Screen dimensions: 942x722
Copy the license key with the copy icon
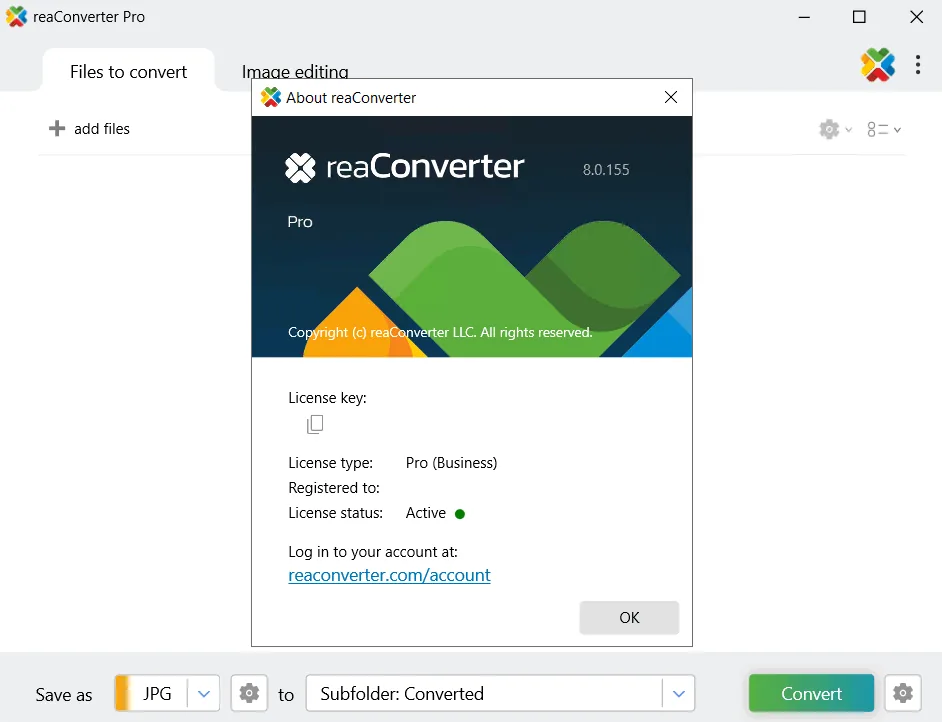click(315, 424)
